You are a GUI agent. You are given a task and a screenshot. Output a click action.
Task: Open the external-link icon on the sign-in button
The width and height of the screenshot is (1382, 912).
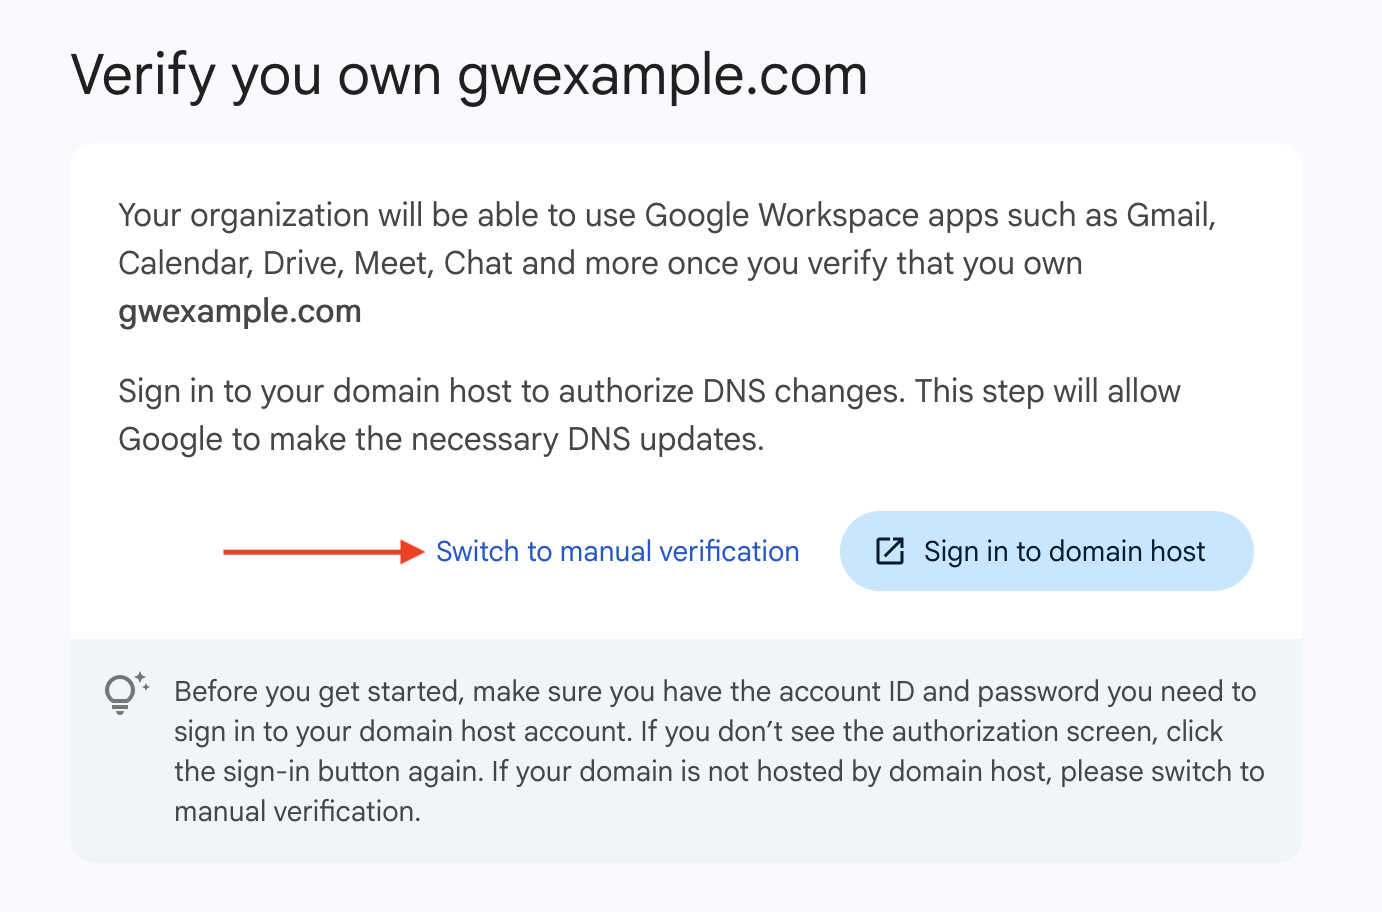click(x=890, y=551)
